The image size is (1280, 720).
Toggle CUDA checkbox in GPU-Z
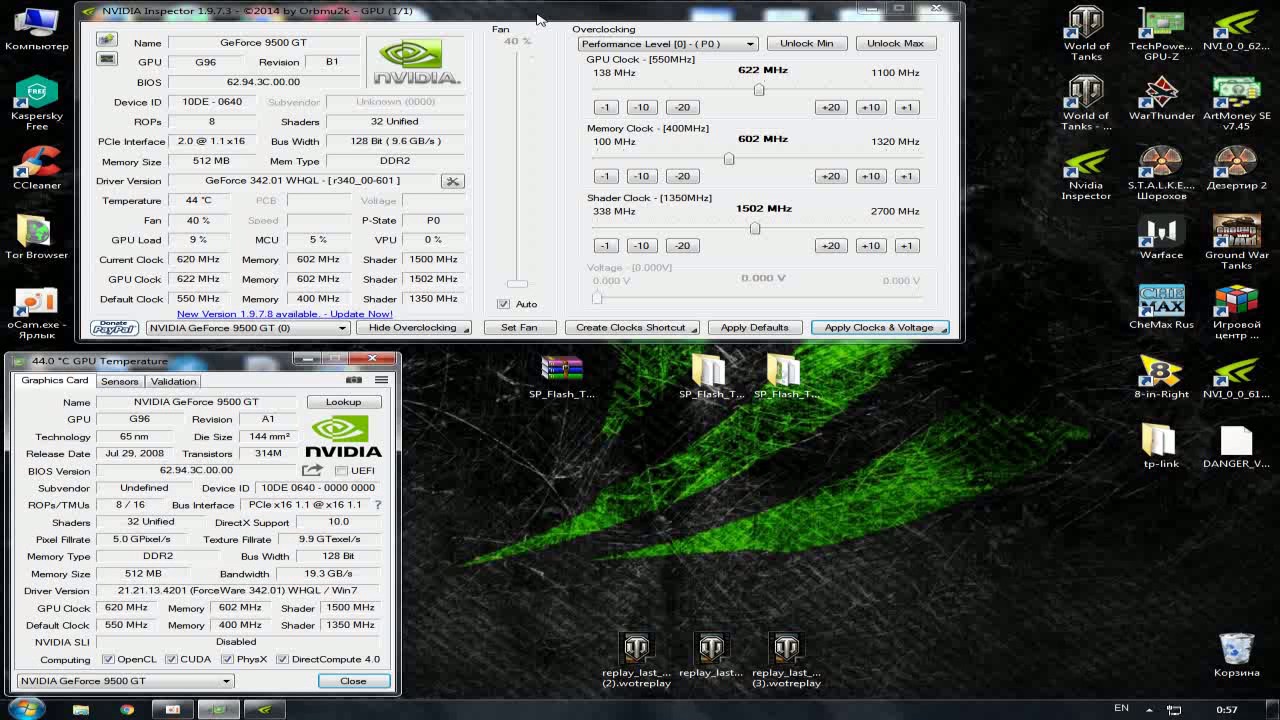(x=171, y=659)
